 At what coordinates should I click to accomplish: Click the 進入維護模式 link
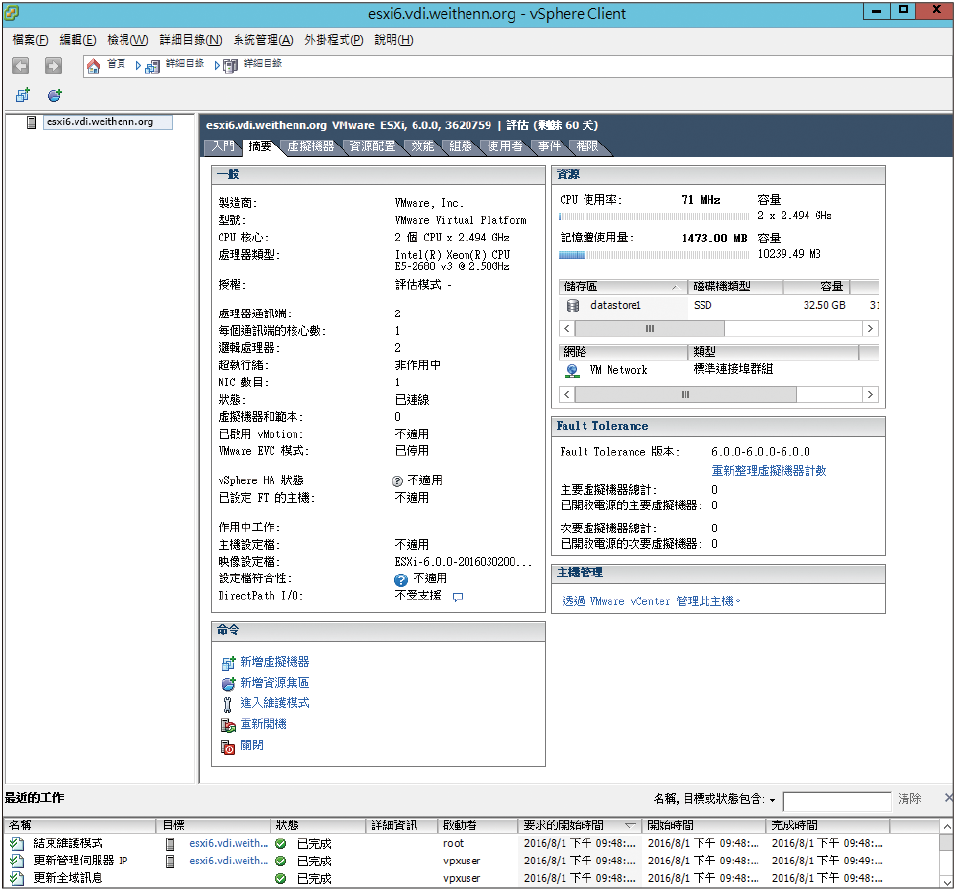click(275, 703)
